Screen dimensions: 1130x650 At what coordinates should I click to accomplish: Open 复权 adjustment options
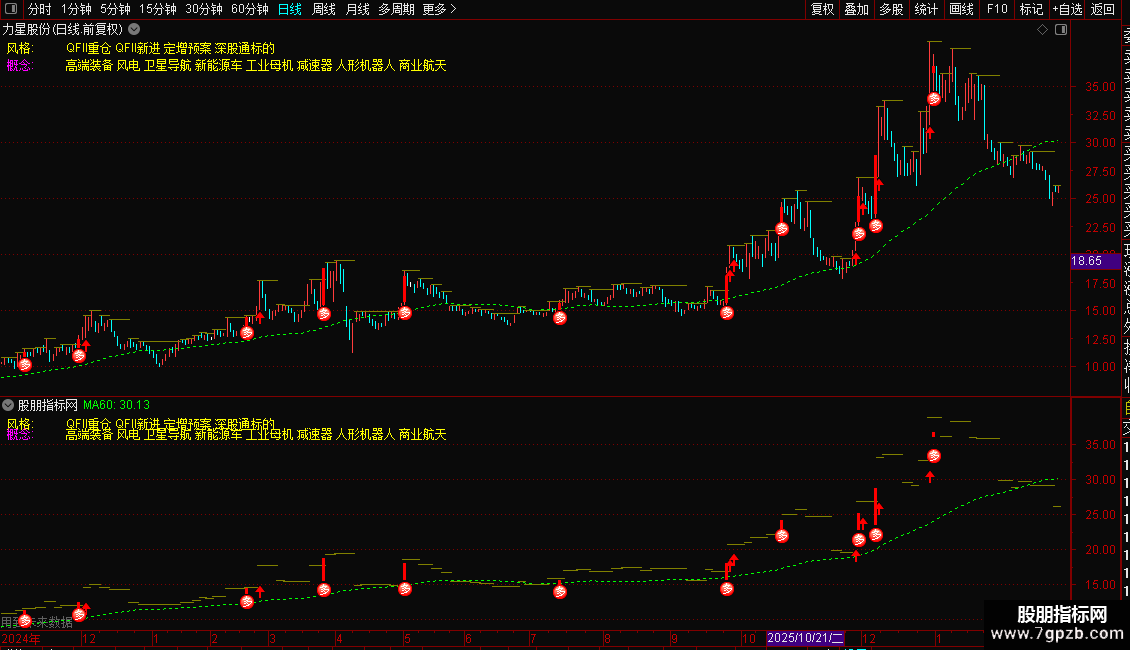(x=822, y=9)
